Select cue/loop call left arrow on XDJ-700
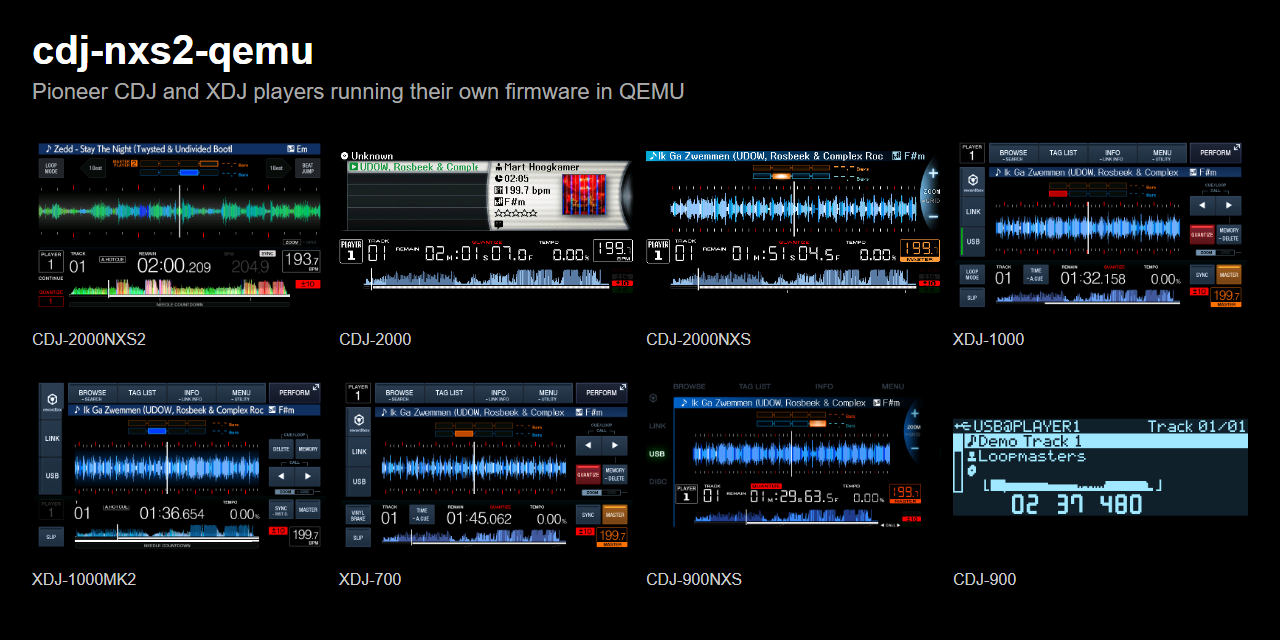The image size is (1280, 640). [588, 445]
